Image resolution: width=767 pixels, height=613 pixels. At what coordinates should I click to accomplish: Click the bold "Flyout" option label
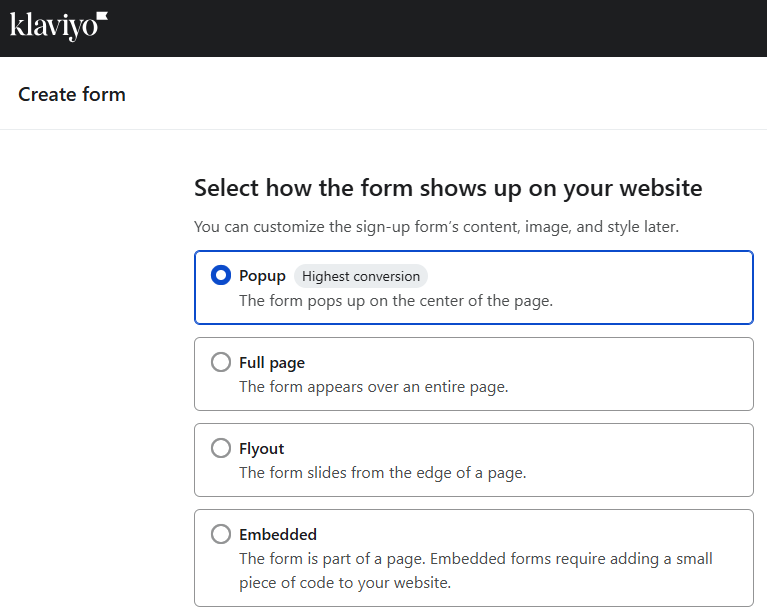pyautogui.click(x=262, y=448)
